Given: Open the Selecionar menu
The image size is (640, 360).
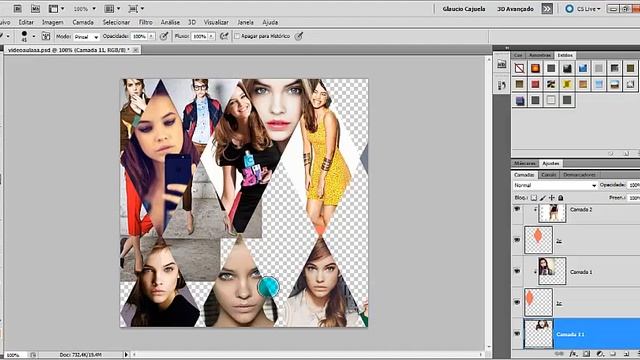Looking at the screenshot, I should (x=116, y=22).
